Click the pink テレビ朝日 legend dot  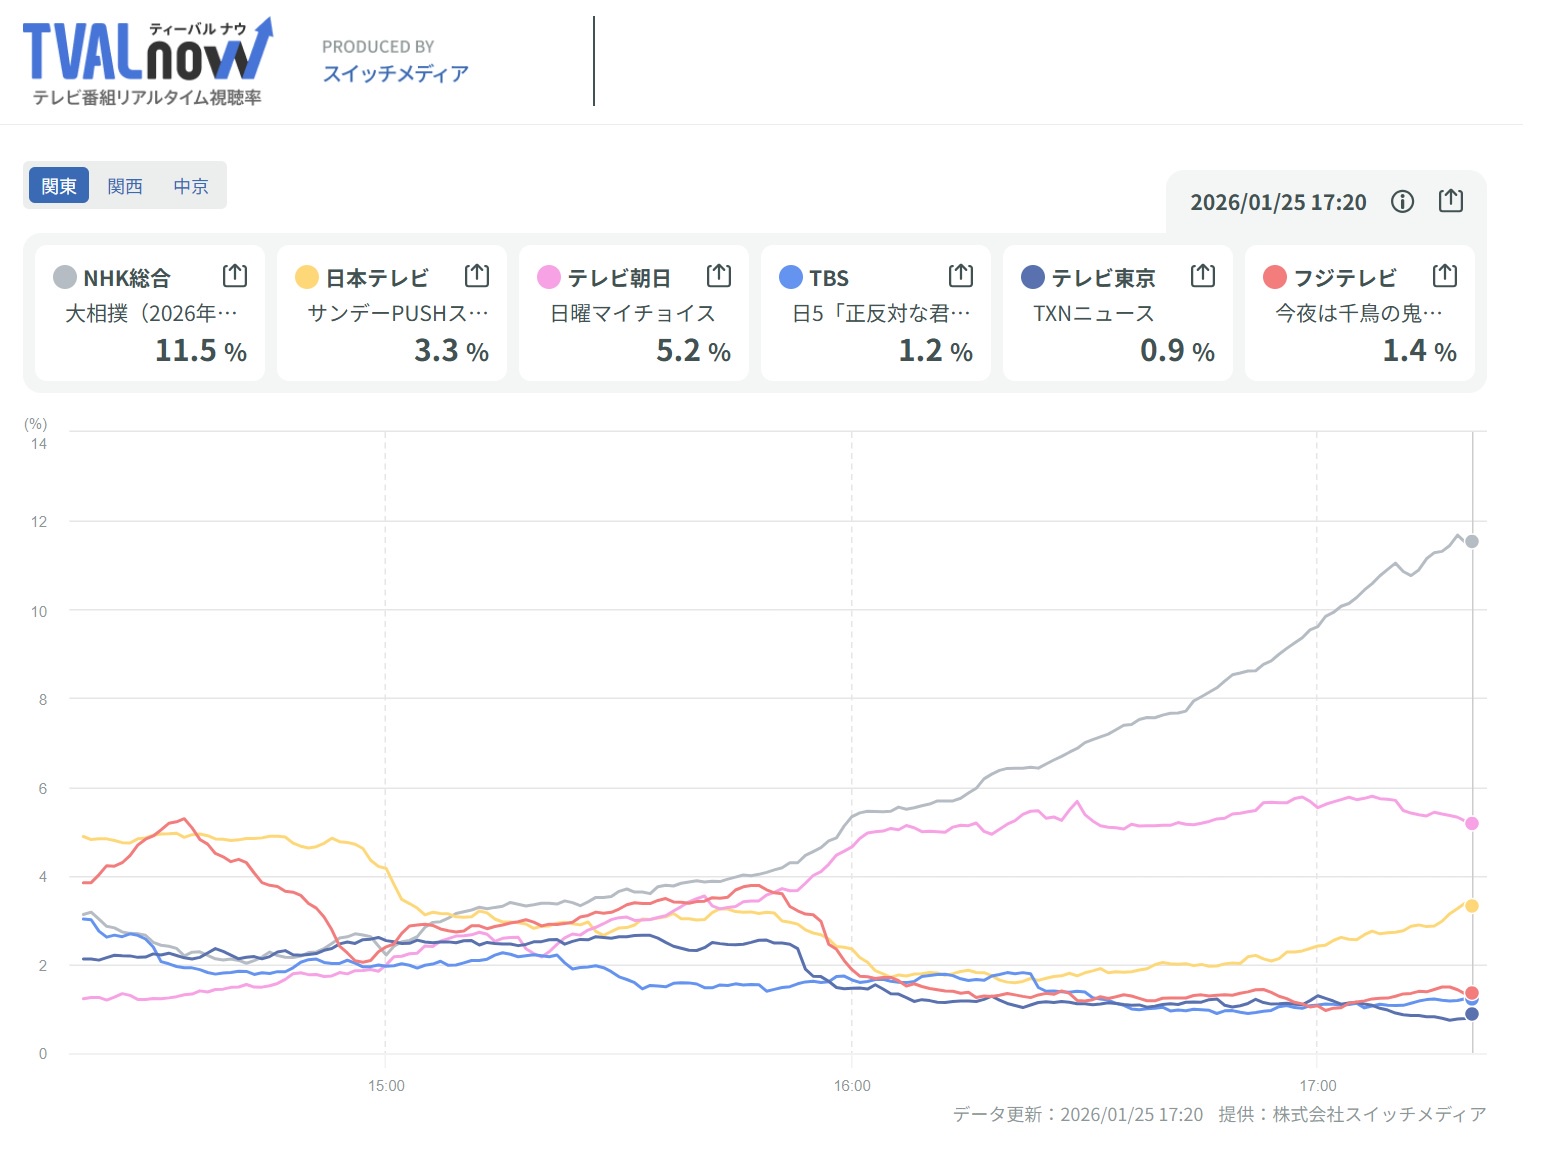point(549,277)
